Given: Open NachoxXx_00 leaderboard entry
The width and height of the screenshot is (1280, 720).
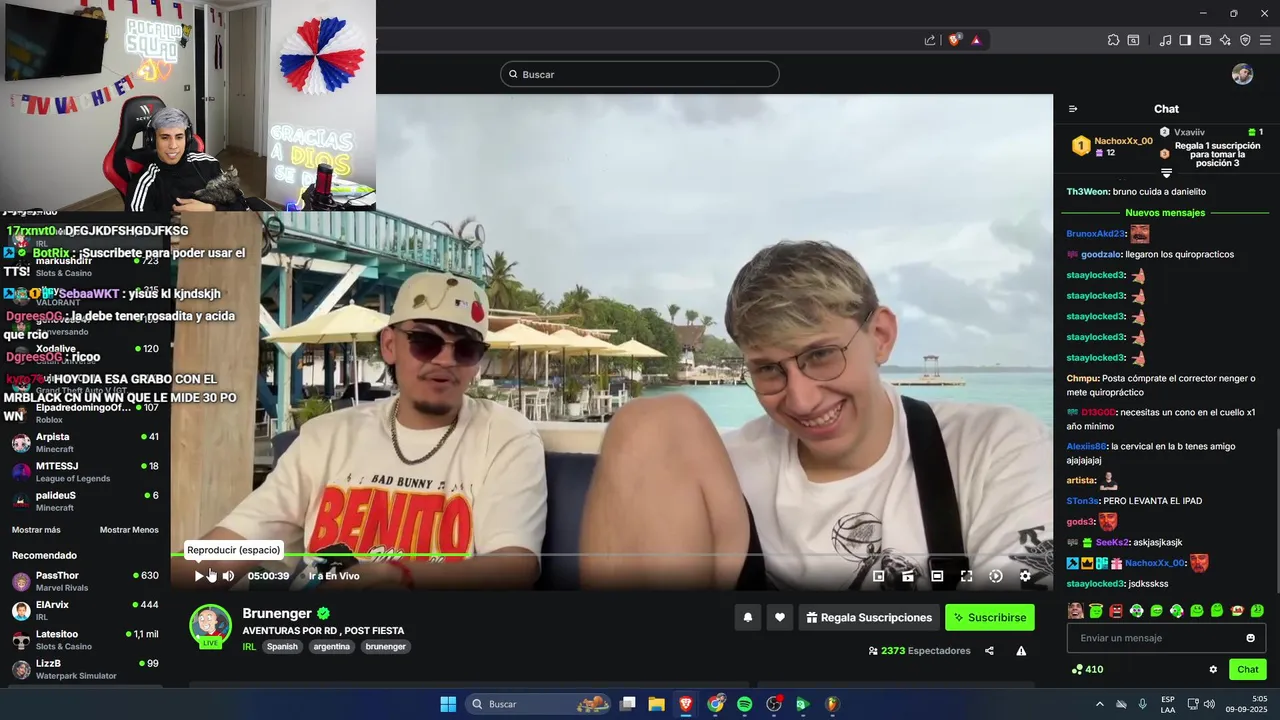Looking at the screenshot, I should (1112, 146).
